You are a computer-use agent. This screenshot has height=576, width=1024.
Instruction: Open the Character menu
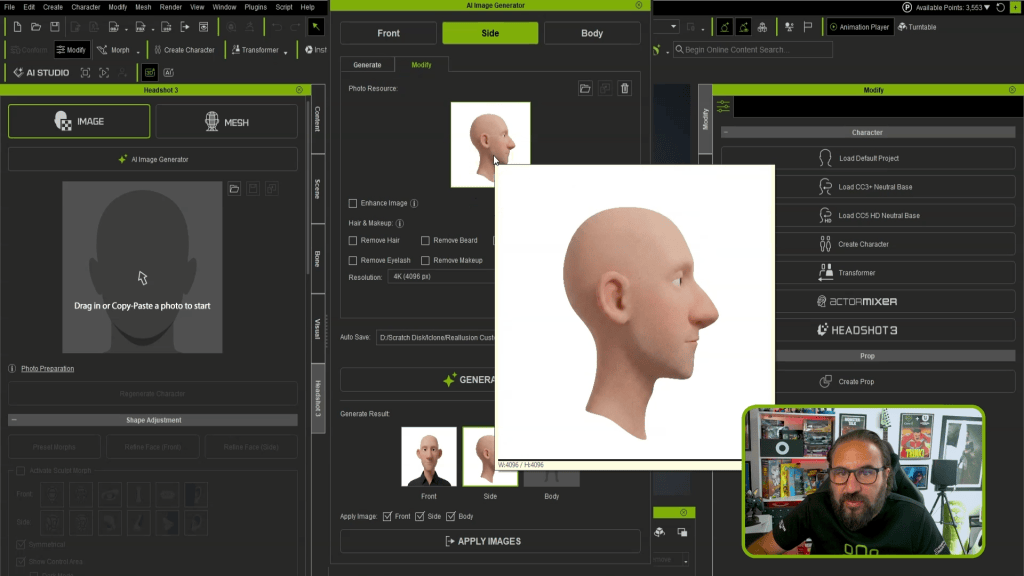(86, 7)
